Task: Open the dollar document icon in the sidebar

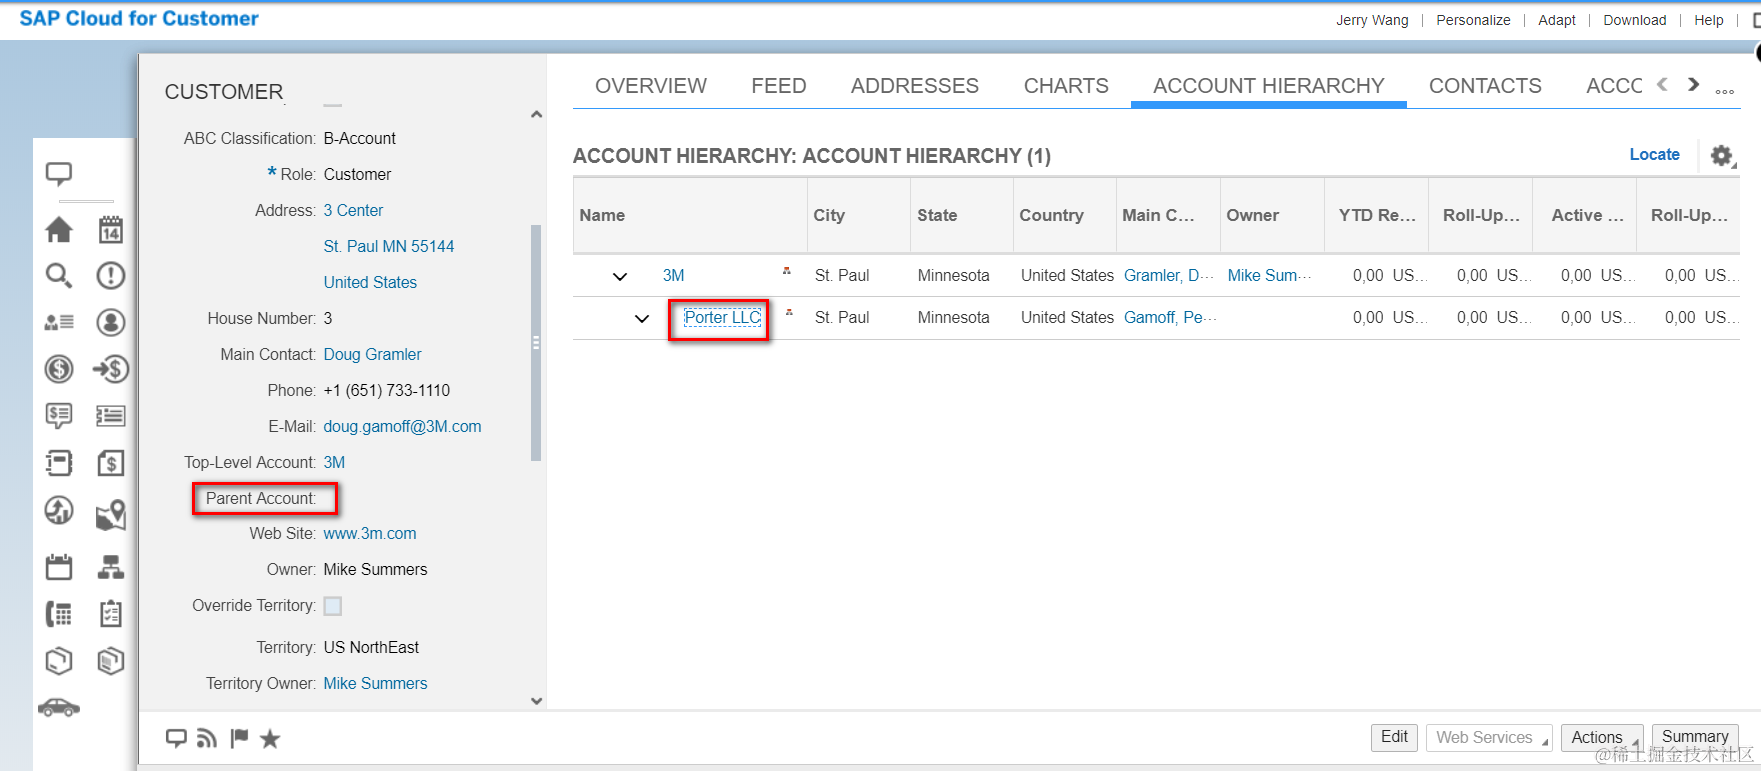Action: [110, 462]
